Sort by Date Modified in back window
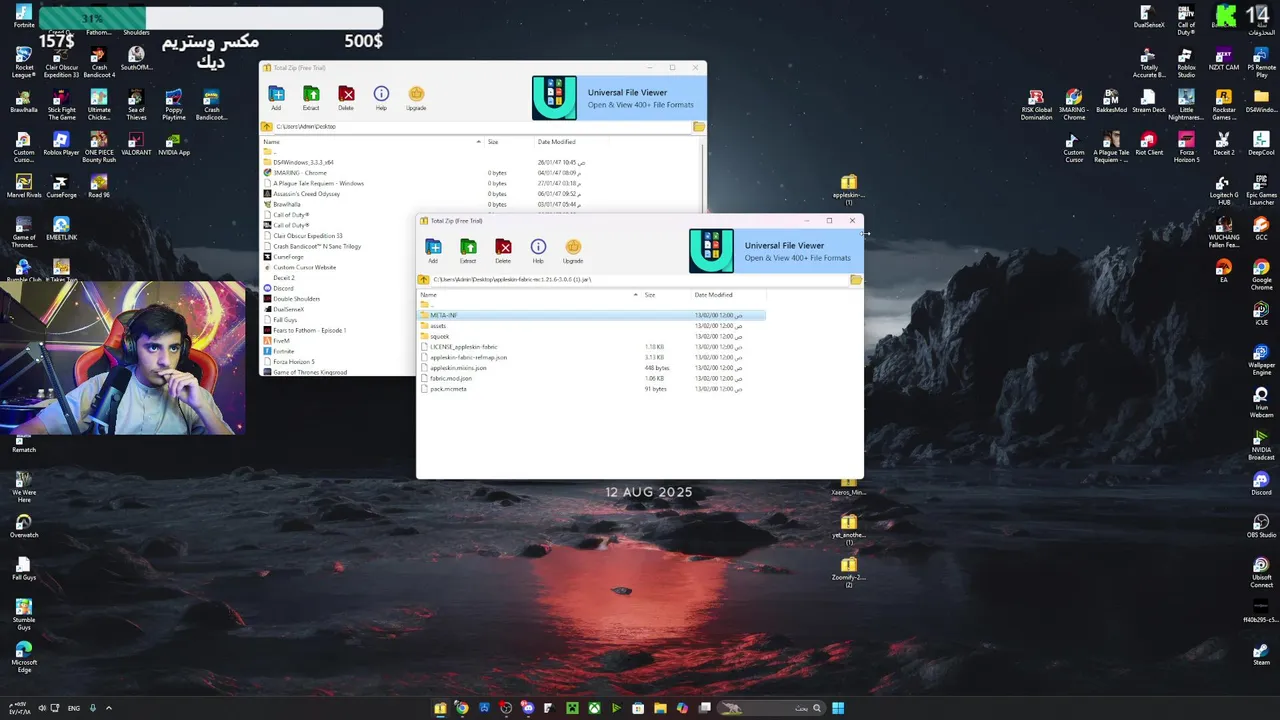 [572, 142]
